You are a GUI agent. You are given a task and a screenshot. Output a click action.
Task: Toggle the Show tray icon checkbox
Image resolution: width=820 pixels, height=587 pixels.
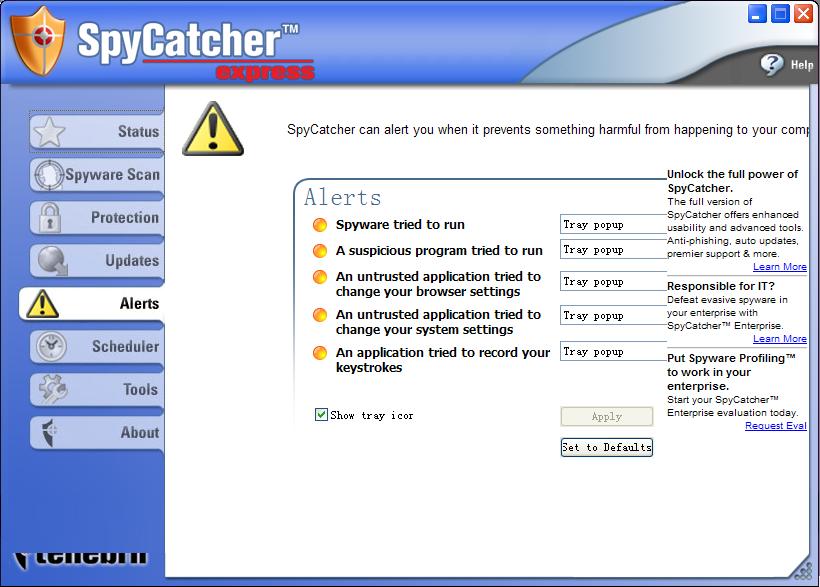click(x=321, y=415)
